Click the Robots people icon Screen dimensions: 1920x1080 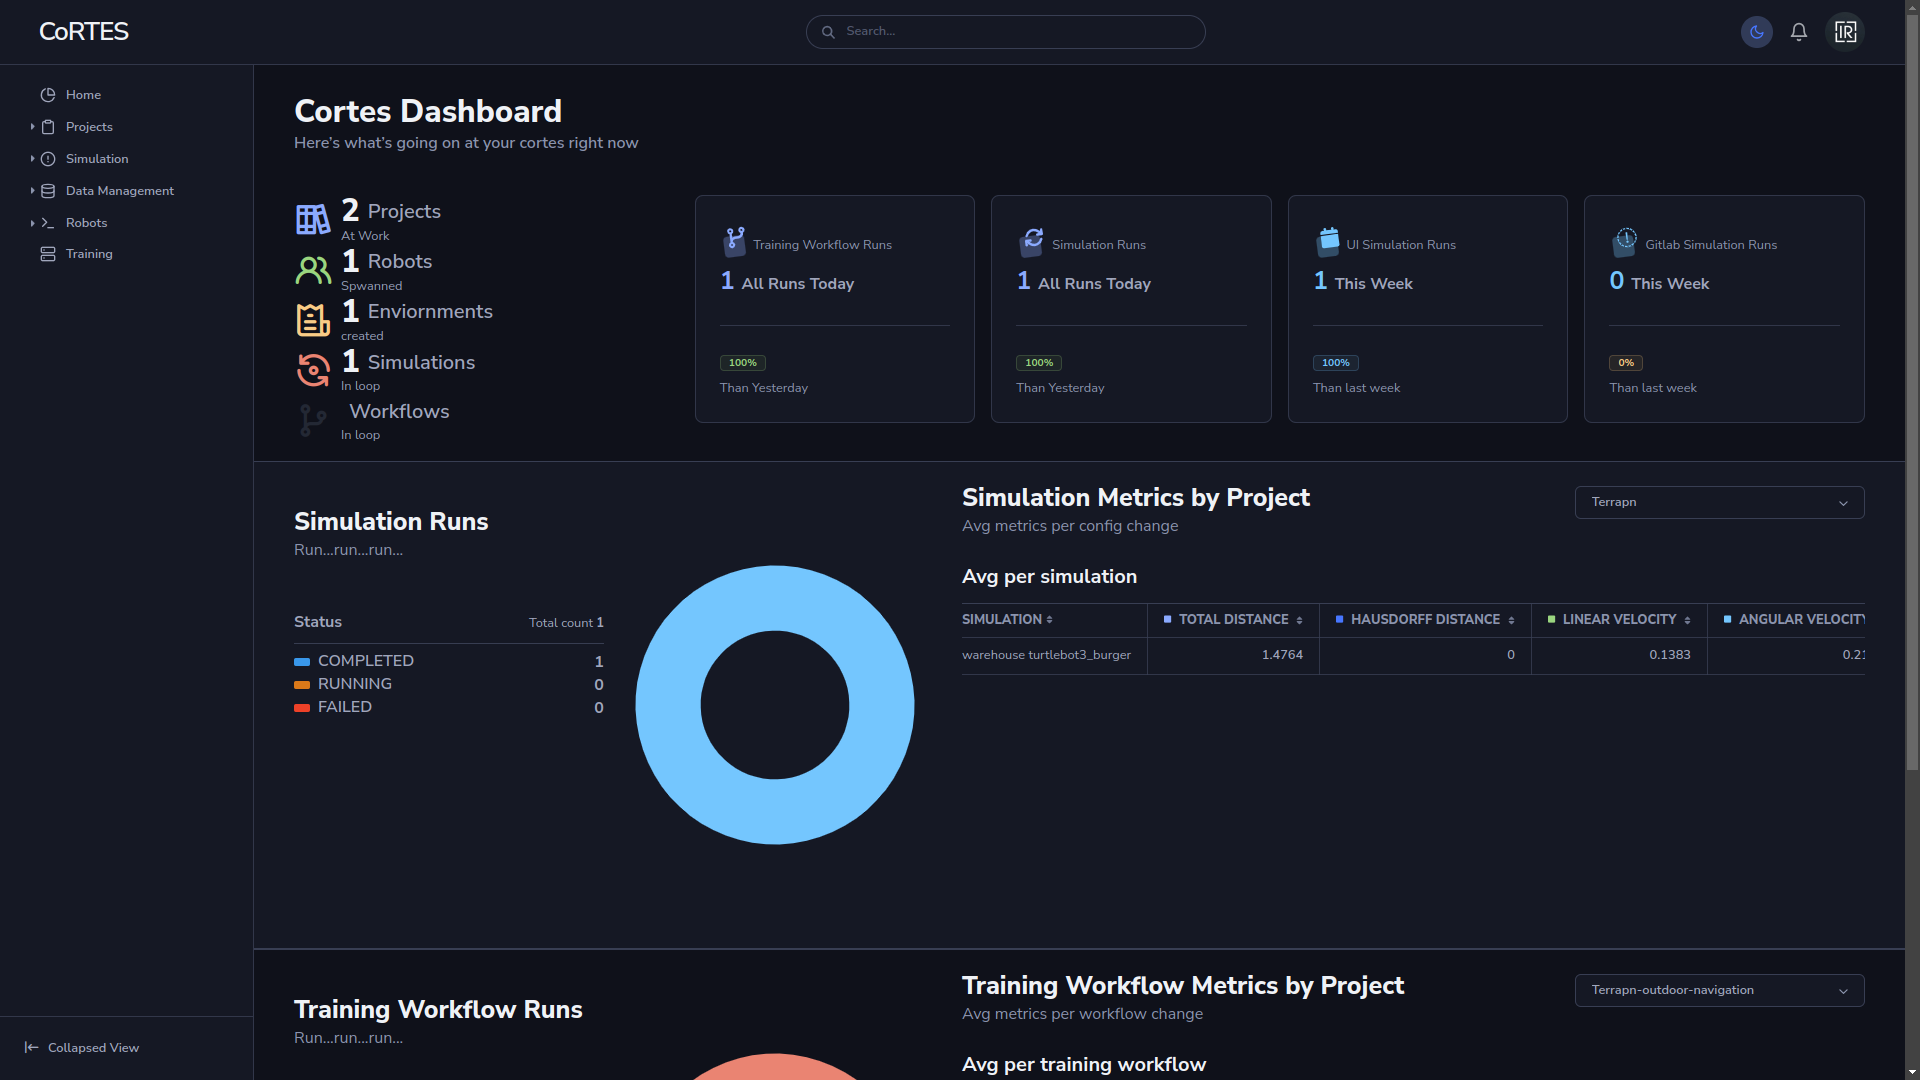313,270
